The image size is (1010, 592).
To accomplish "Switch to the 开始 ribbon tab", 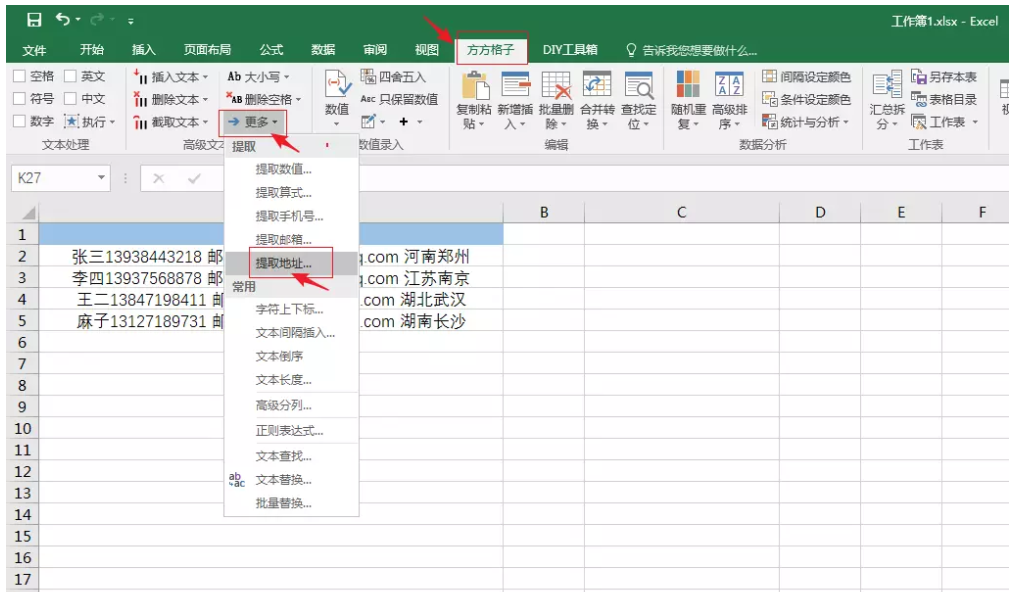I will point(91,50).
